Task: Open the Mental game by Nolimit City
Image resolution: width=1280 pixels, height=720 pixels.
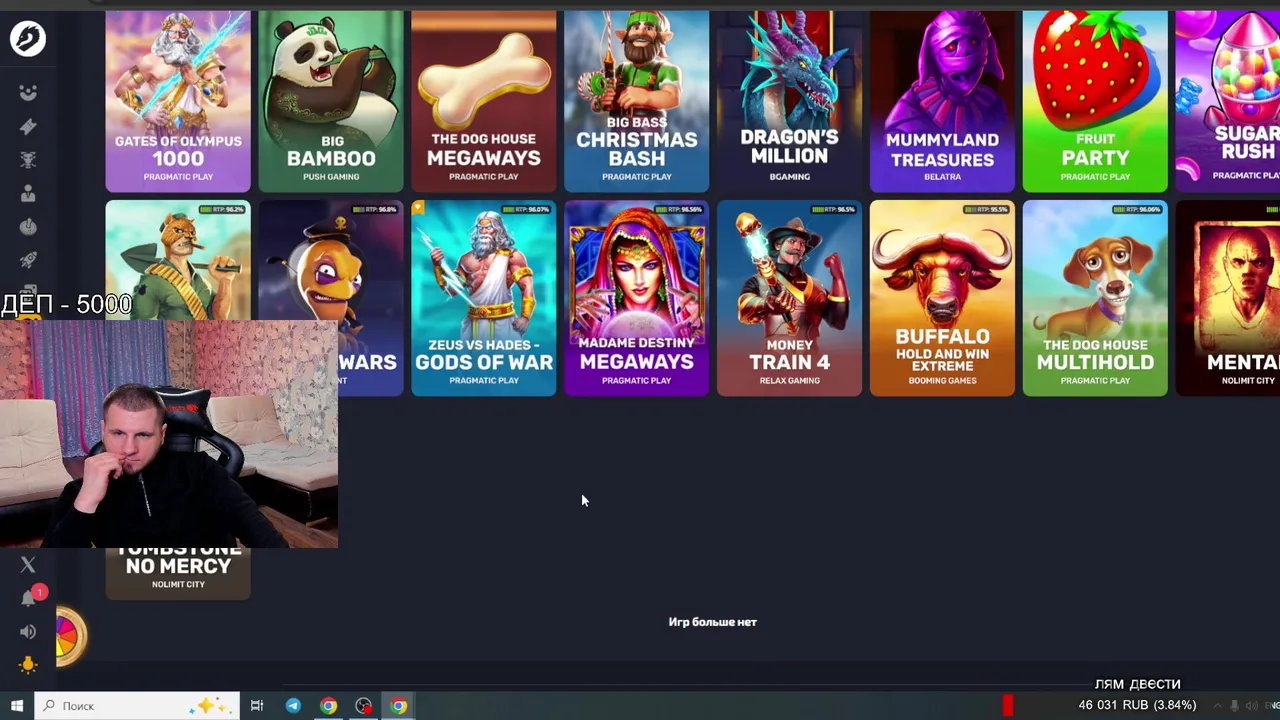Action: pyautogui.click(x=1228, y=298)
